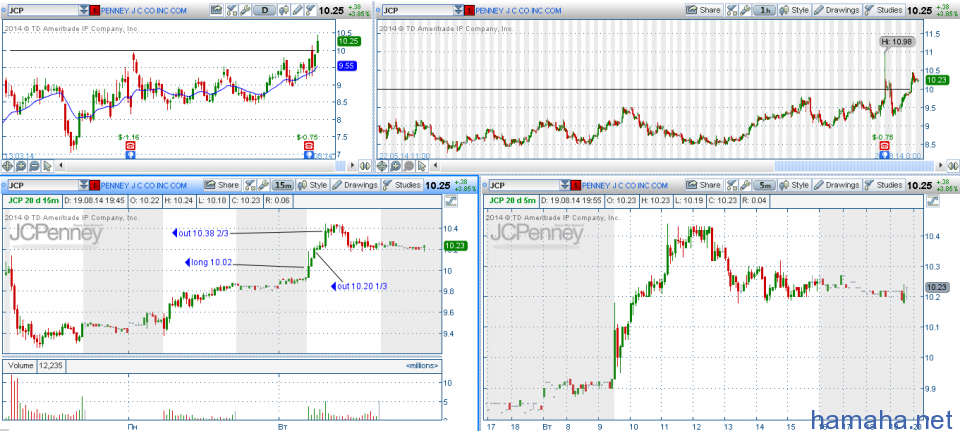
Task: Click the 'JCP 20 d 5m' chart title label
Action: click(x=511, y=201)
